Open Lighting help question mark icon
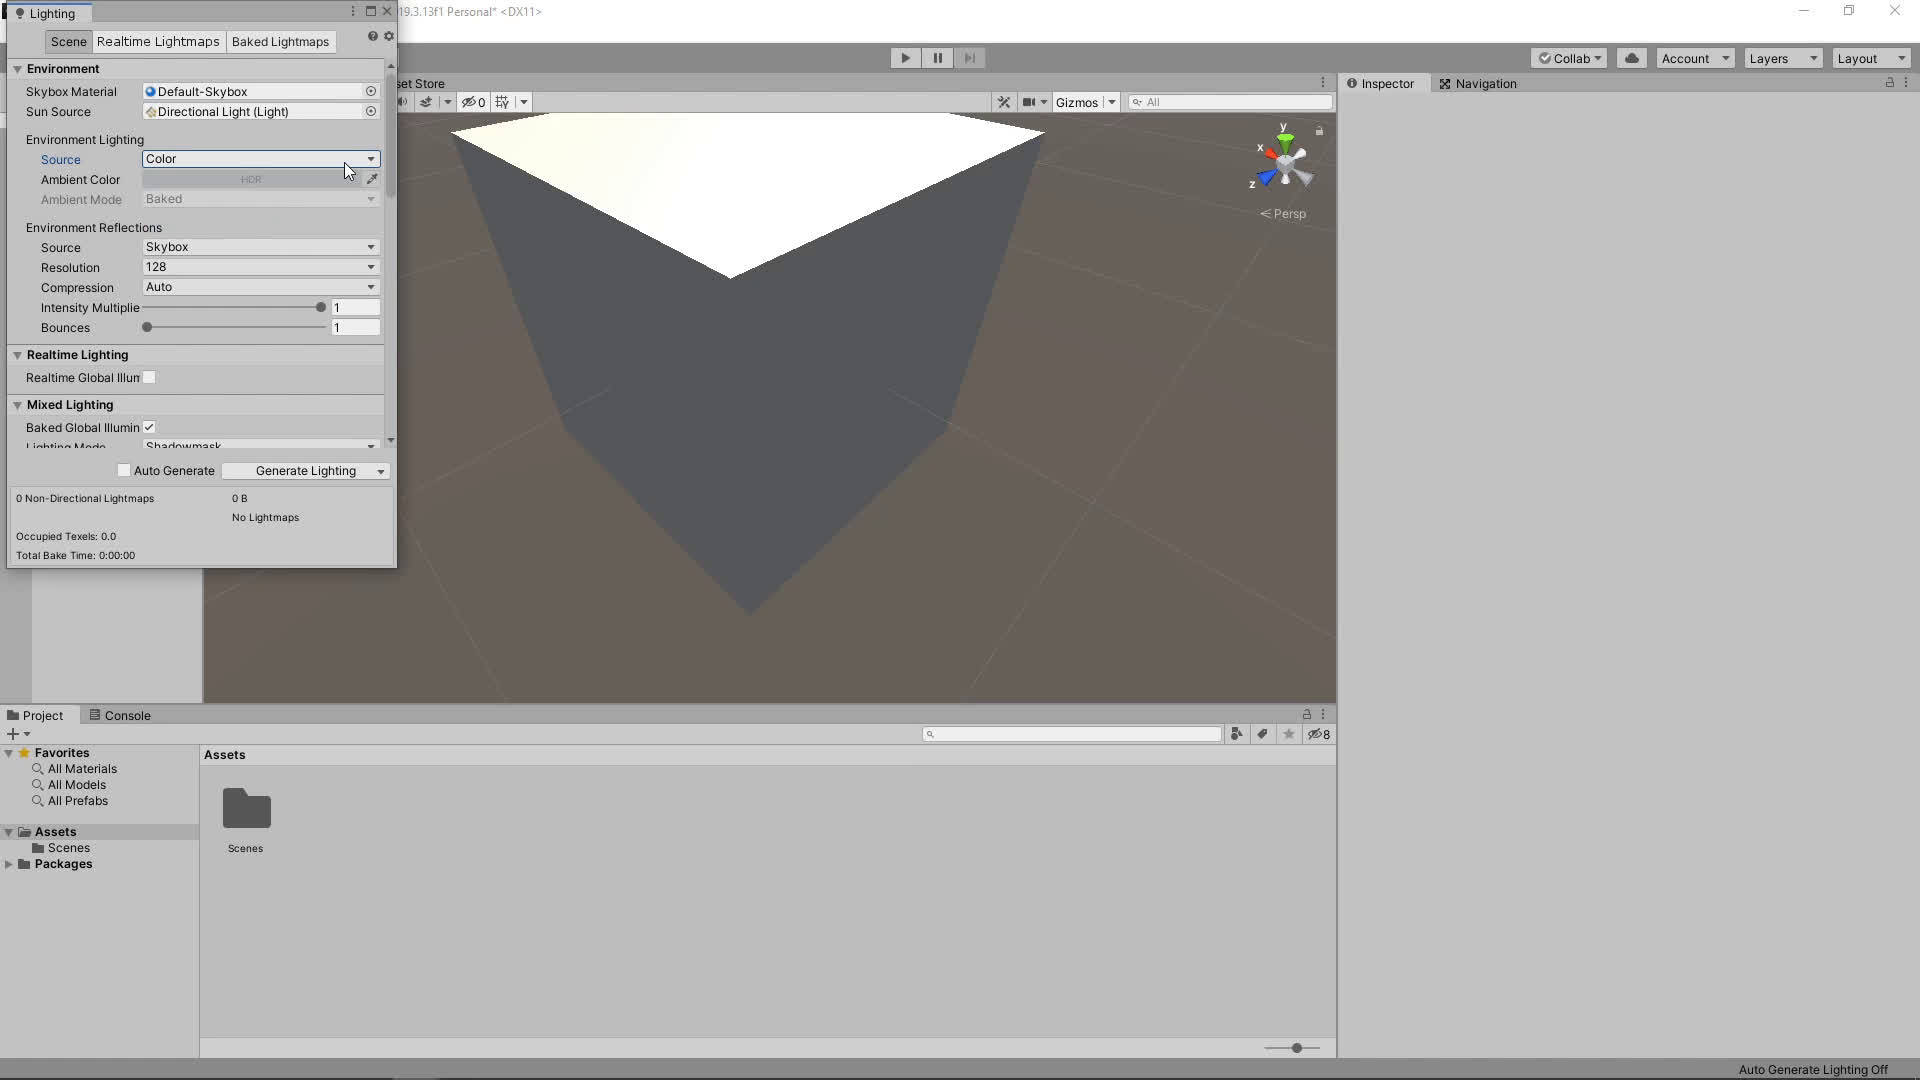The height and width of the screenshot is (1080, 1920). pos(372,36)
